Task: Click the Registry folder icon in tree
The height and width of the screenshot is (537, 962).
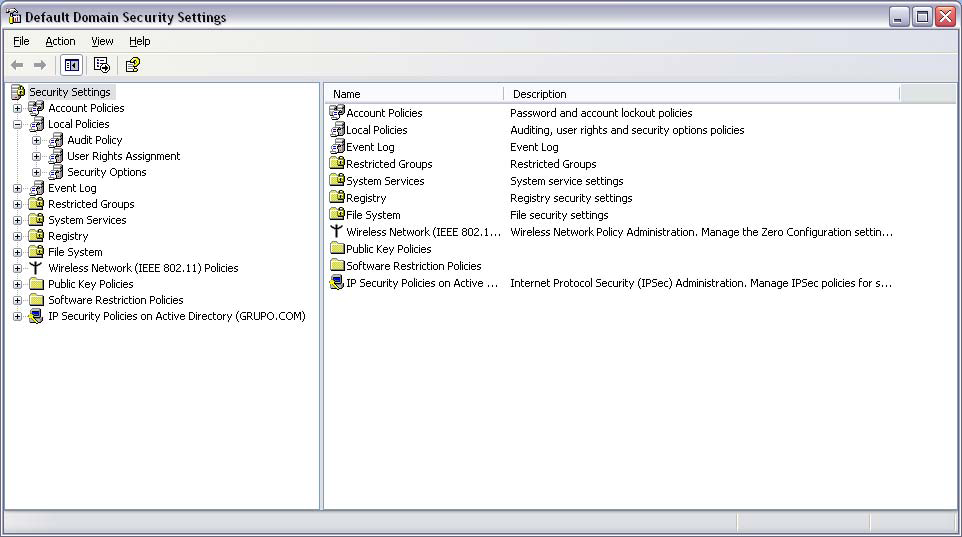Action: (37, 236)
